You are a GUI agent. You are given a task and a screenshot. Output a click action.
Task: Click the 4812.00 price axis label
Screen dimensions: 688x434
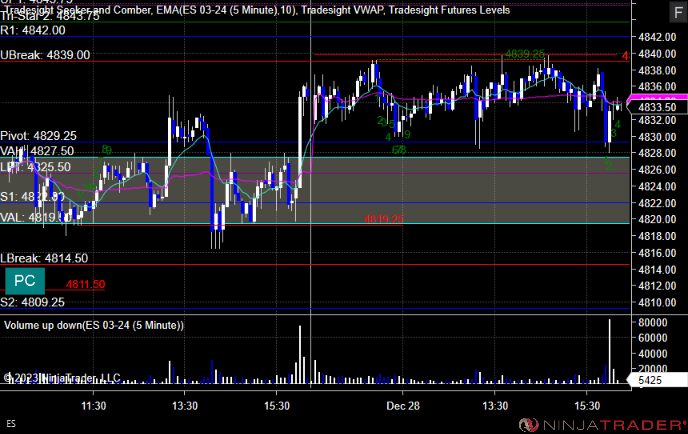(657, 286)
